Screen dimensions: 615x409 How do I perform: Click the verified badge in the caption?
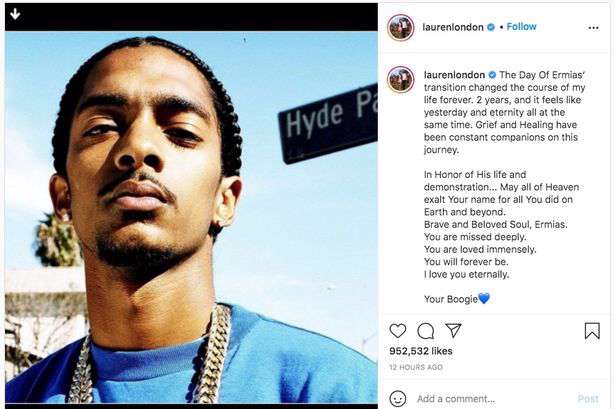tap(492, 75)
